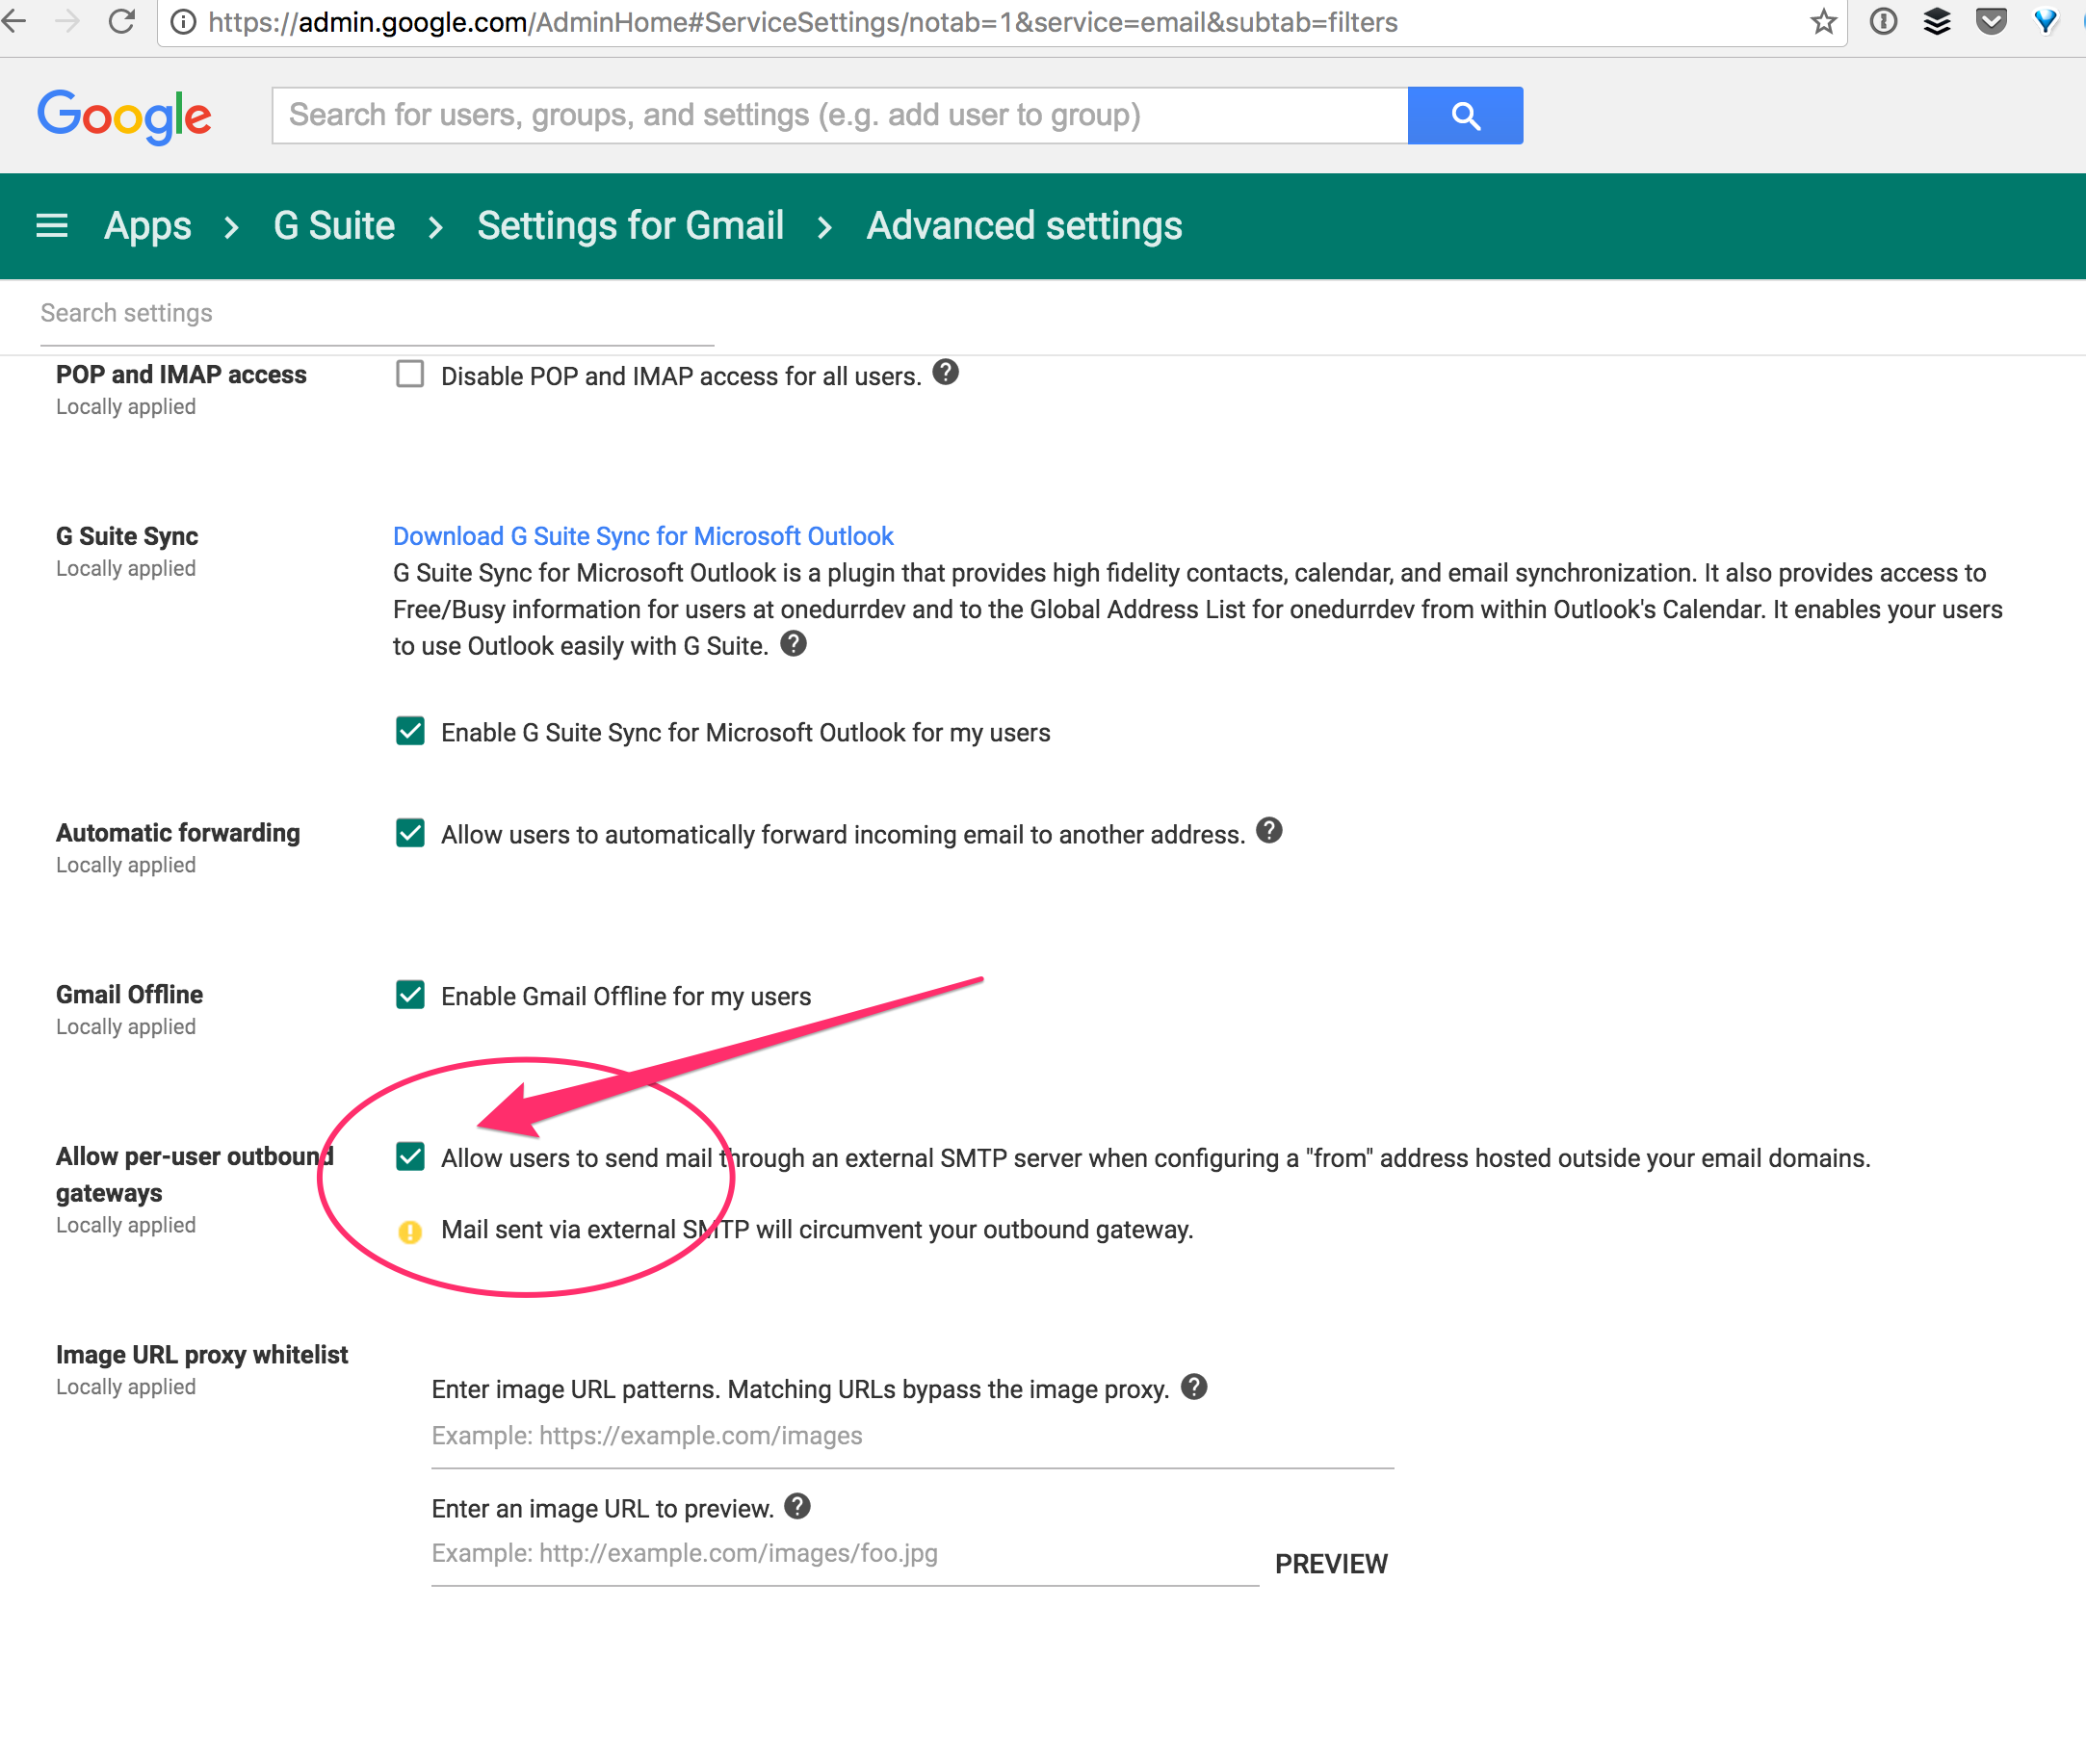Uncheck Enable Gmail Offline for my users
The width and height of the screenshot is (2086, 1764).
point(410,995)
